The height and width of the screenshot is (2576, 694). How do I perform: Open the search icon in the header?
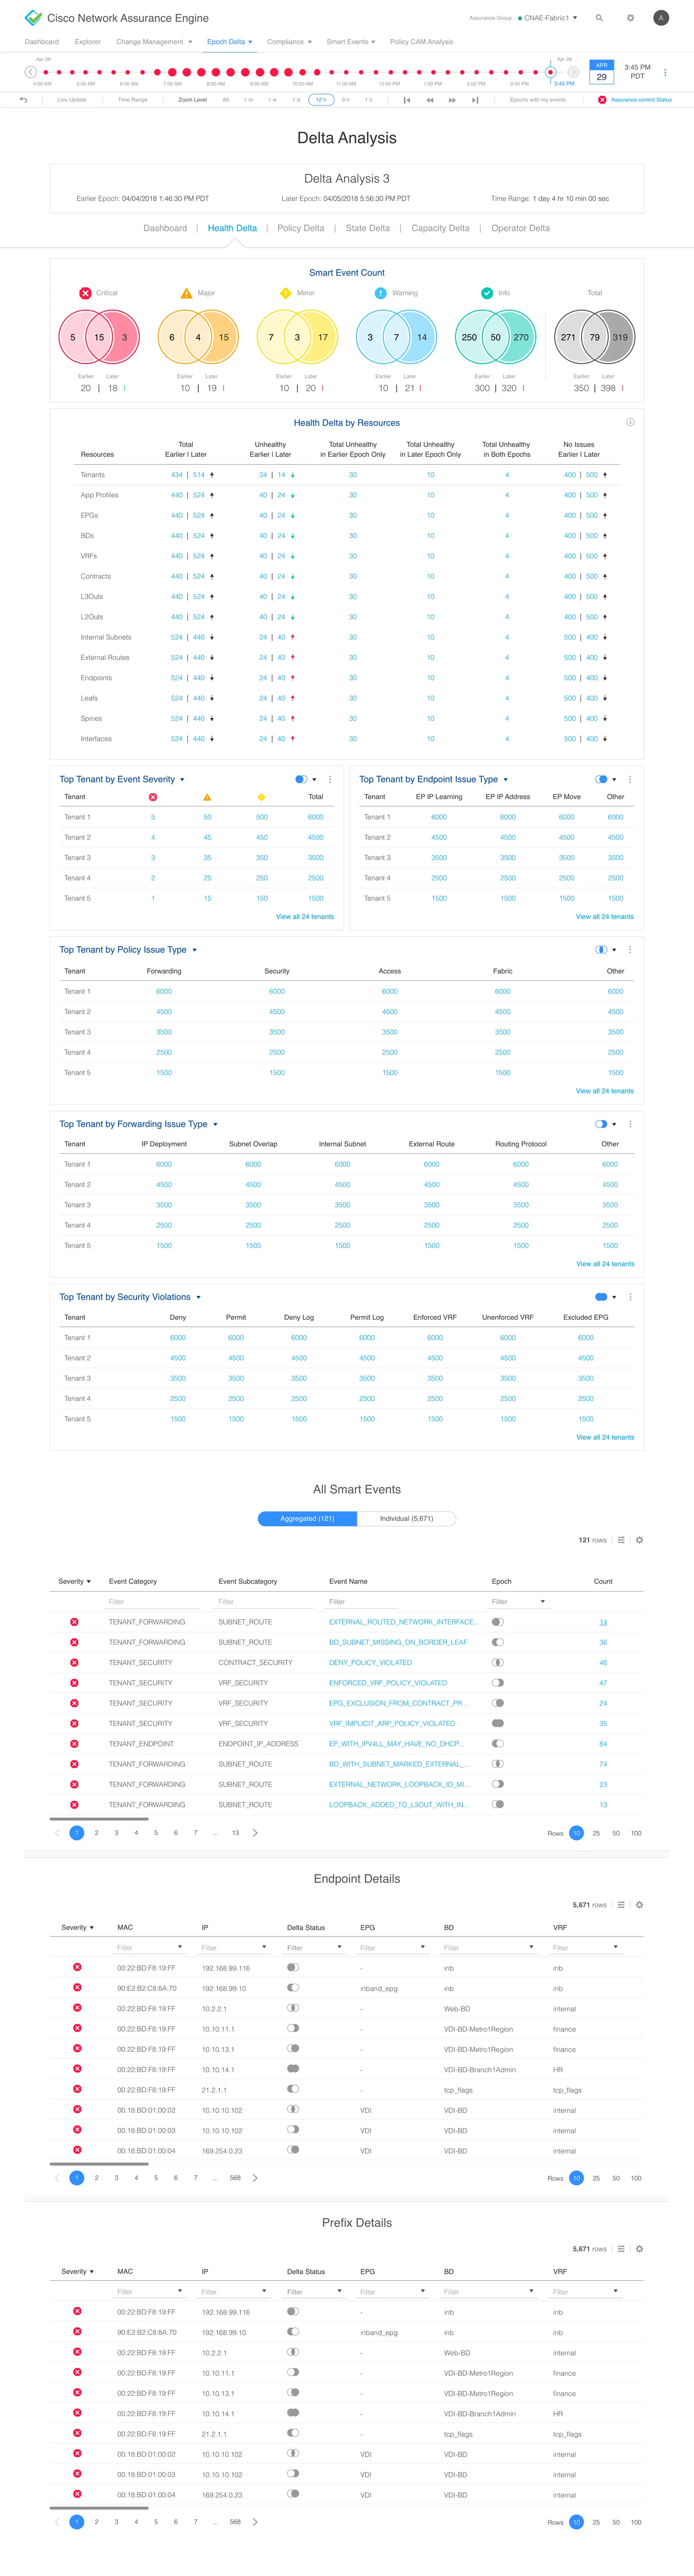599,18
